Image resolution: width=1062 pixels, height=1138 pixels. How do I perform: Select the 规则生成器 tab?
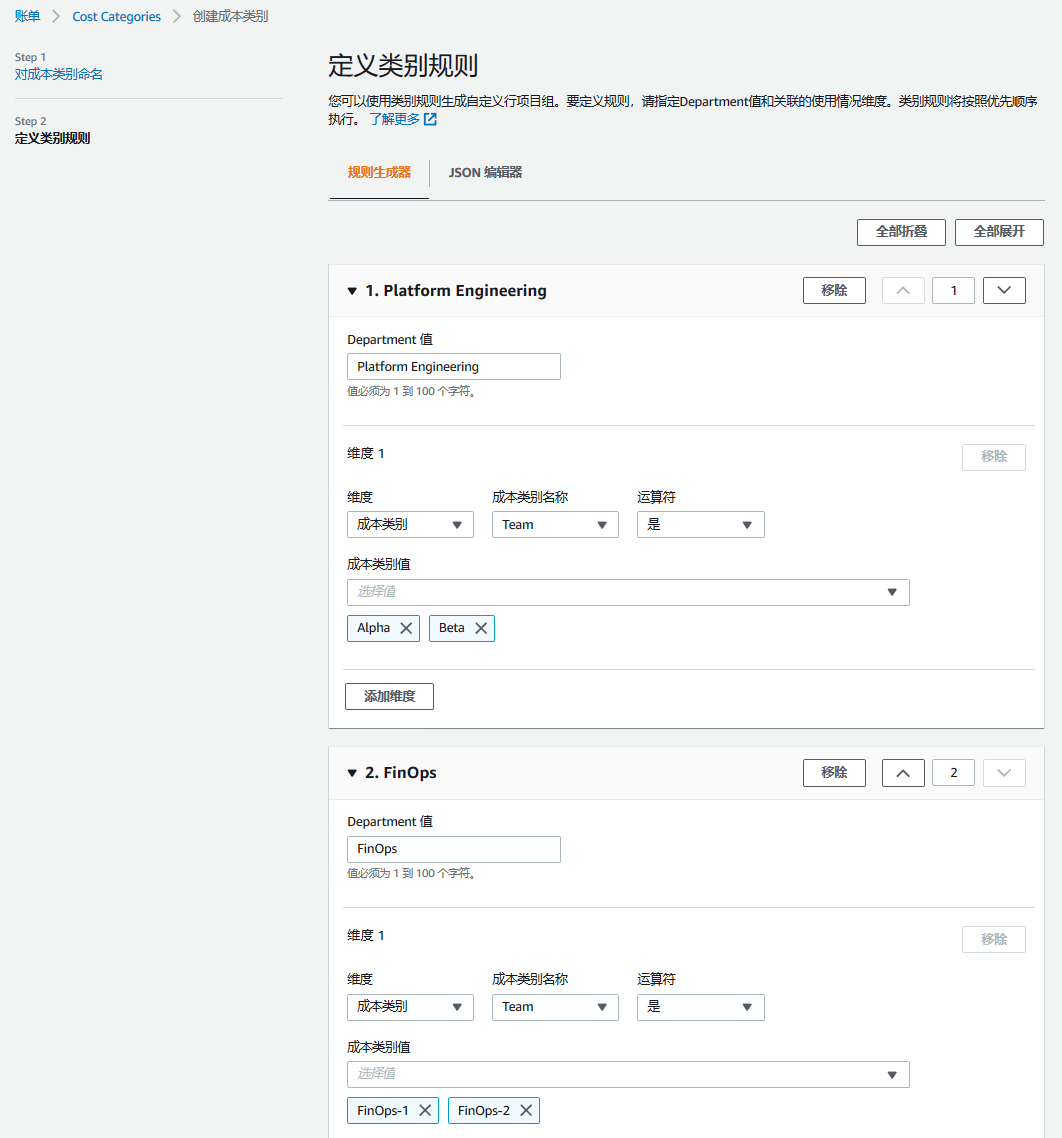point(379,172)
